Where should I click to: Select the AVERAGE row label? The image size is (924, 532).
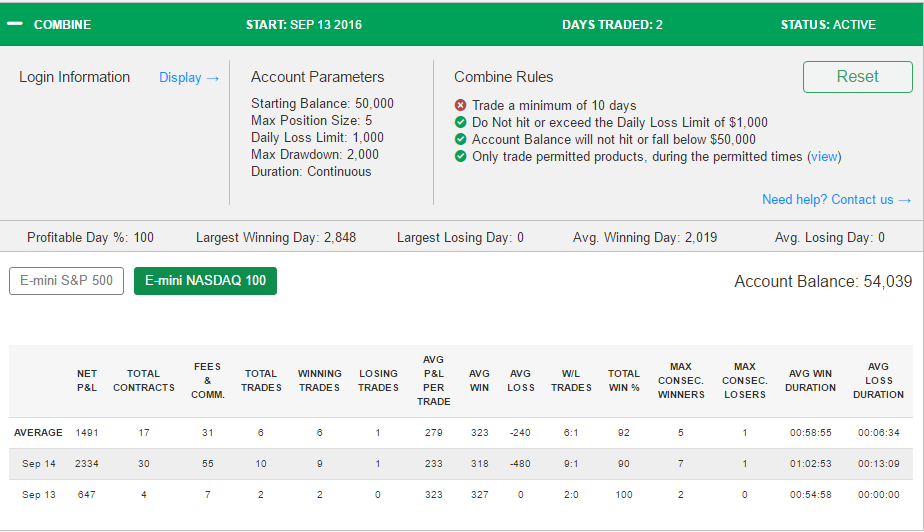[38, 432]
